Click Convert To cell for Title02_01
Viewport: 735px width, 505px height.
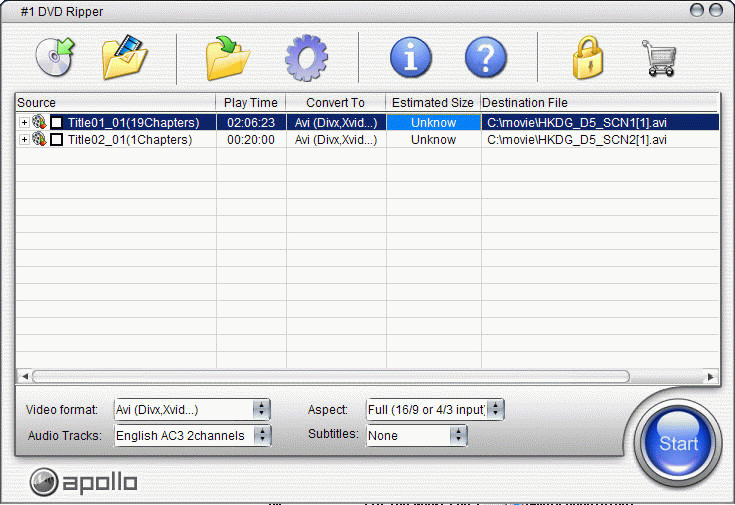pyautogui.click(x=336, y=140)
